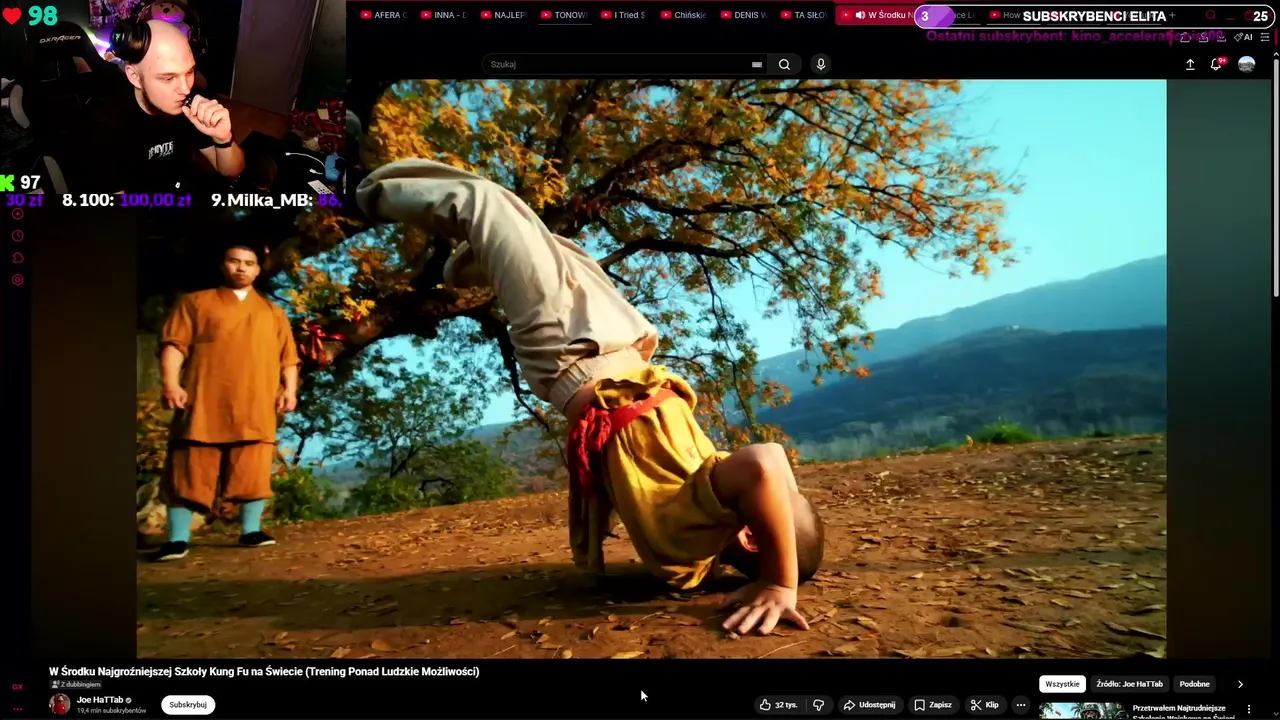Switch to the TONOW browser tab
Image resolution: width=1280 pixels, height=720 pixels.
563,15
